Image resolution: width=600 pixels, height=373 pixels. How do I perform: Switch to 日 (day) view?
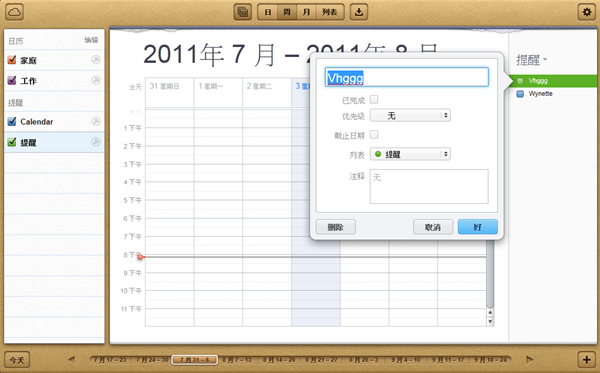point(268,12)
